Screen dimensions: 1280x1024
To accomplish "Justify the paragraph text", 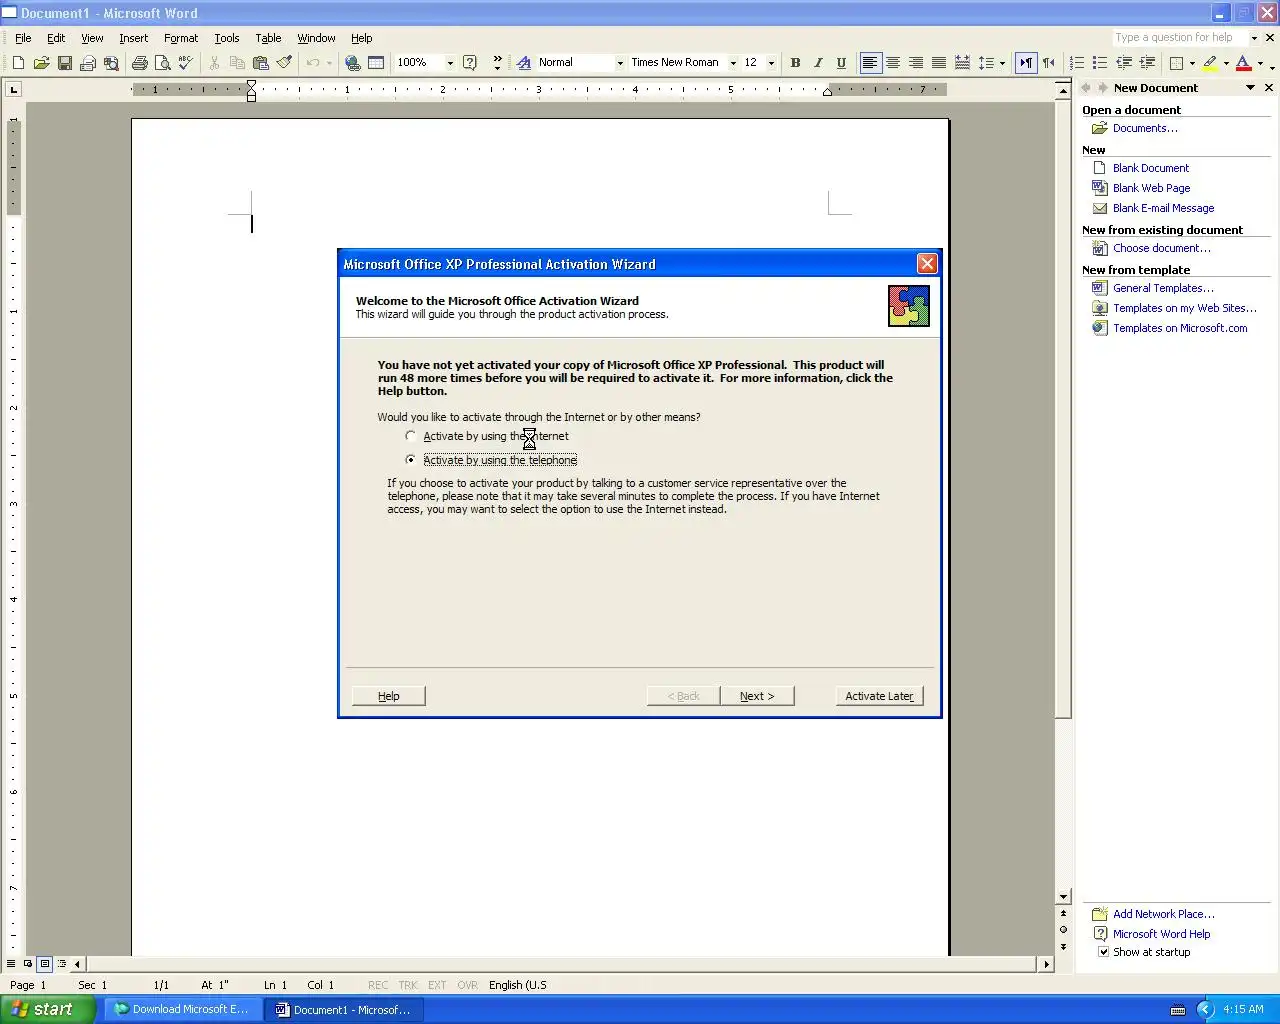I will click(939, 62).
